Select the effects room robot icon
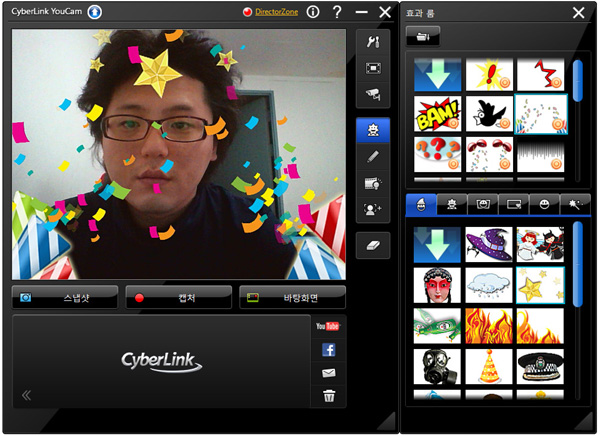The image size is (600, 436). (373, 130)
